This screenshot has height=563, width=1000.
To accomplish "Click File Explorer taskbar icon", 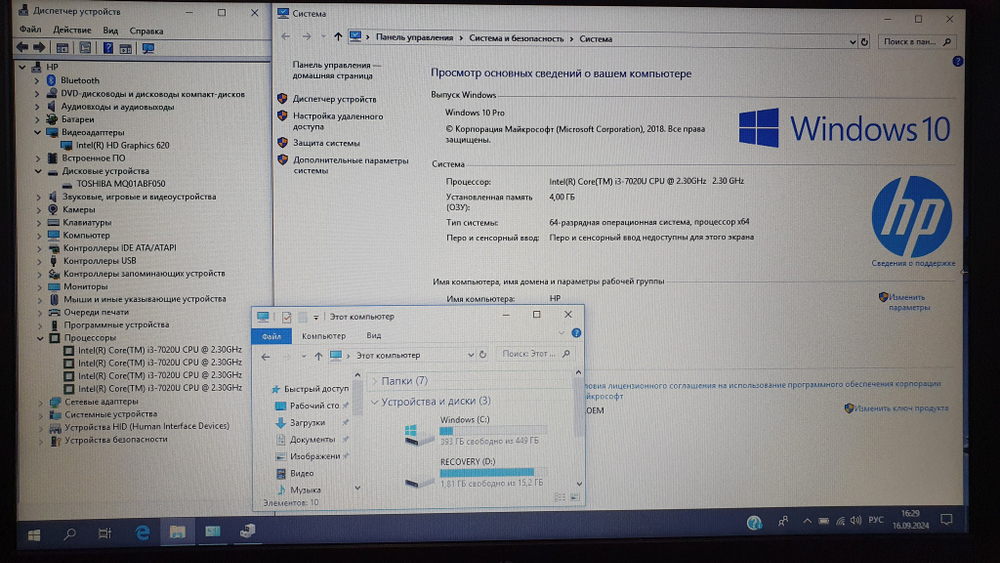I will click(x=177, y=531).
